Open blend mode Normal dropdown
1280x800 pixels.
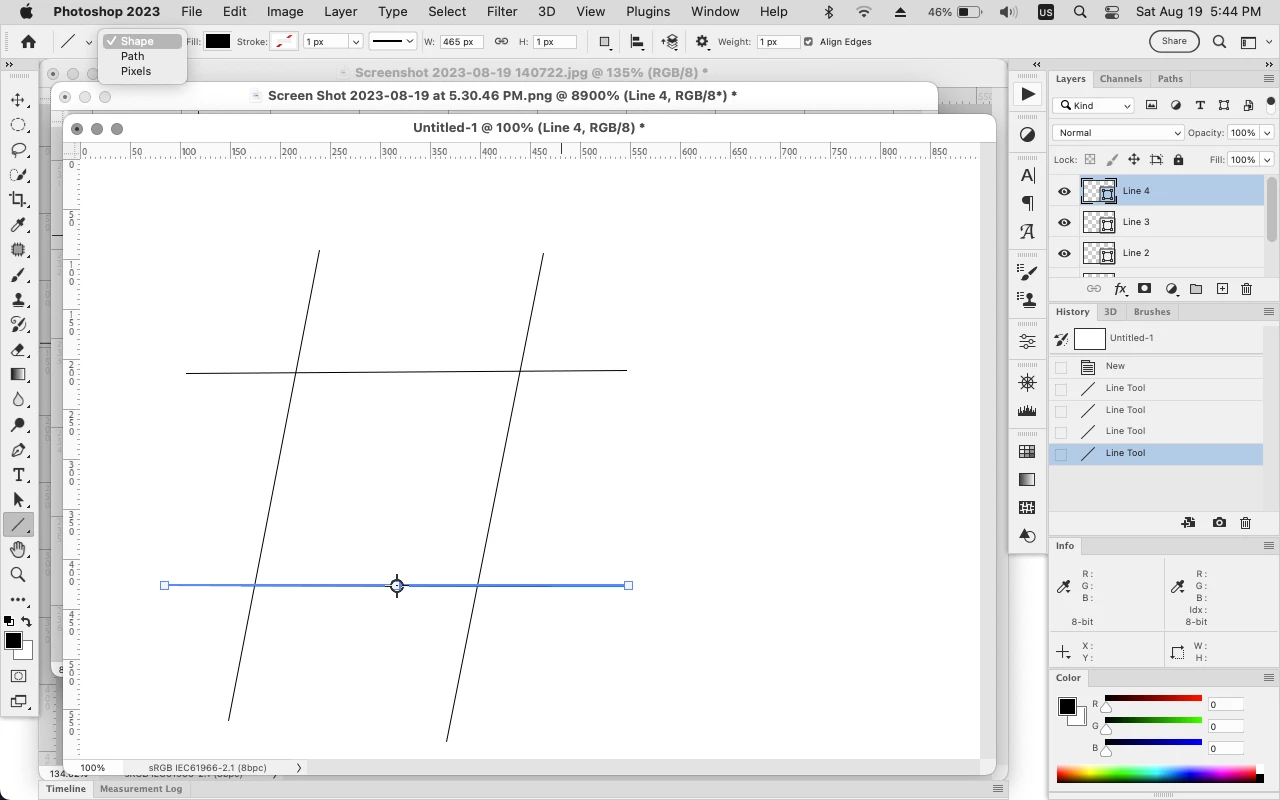click(1118, 133)
